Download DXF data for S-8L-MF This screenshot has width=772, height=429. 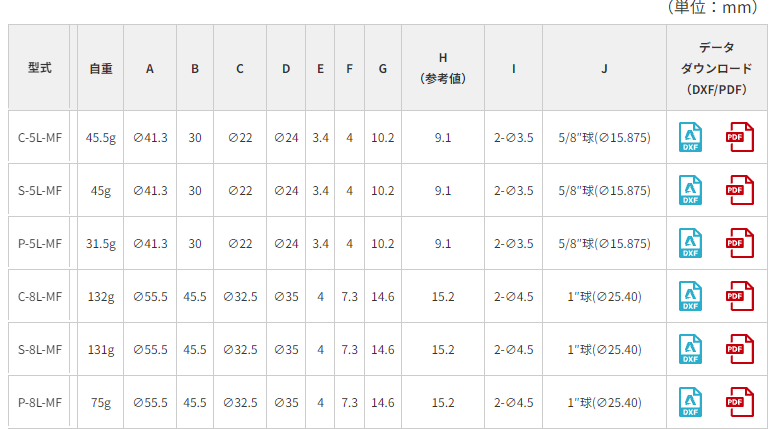point(690,349)
